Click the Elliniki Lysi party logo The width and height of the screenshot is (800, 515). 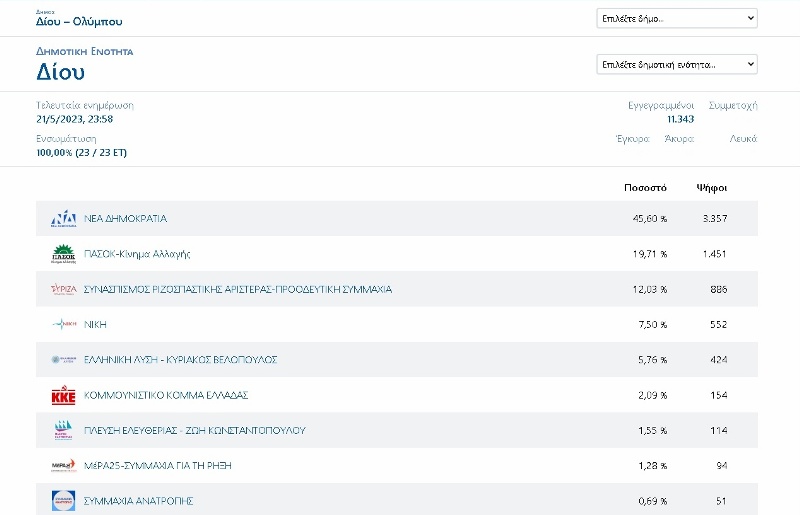[64, 360]
